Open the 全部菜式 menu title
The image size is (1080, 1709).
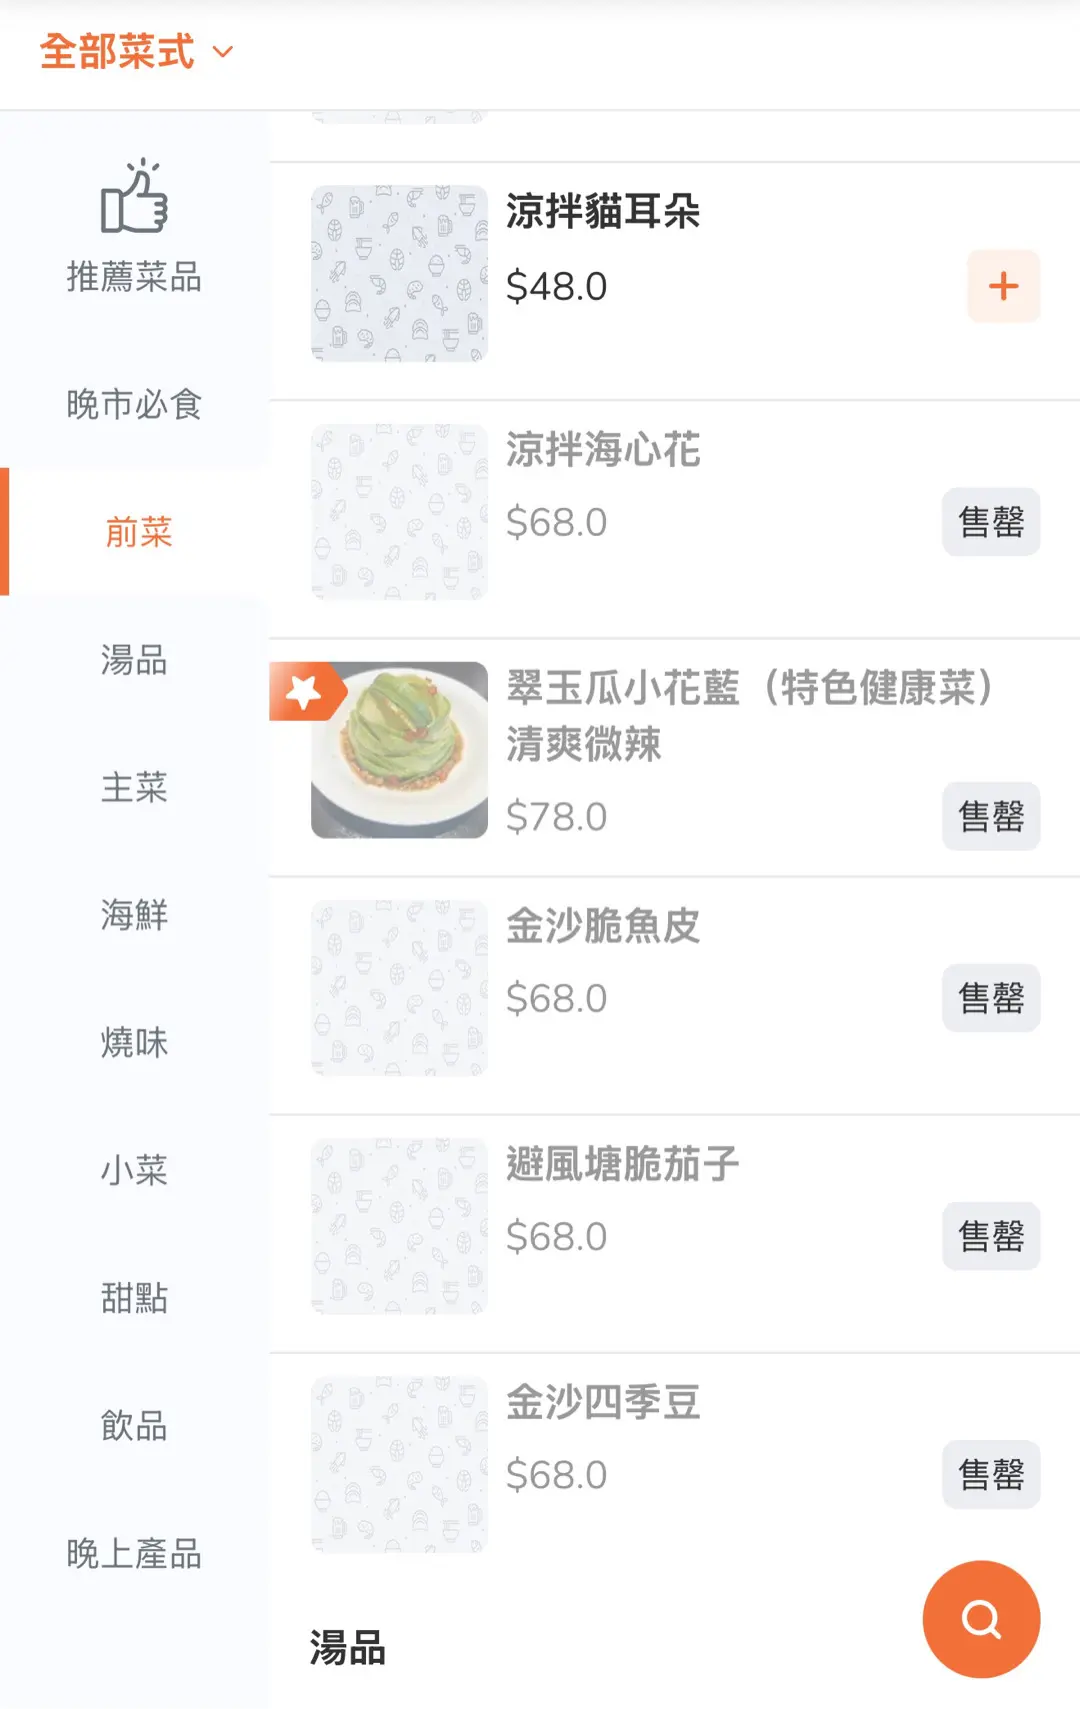pyautogui.click(x=117, y=52)
